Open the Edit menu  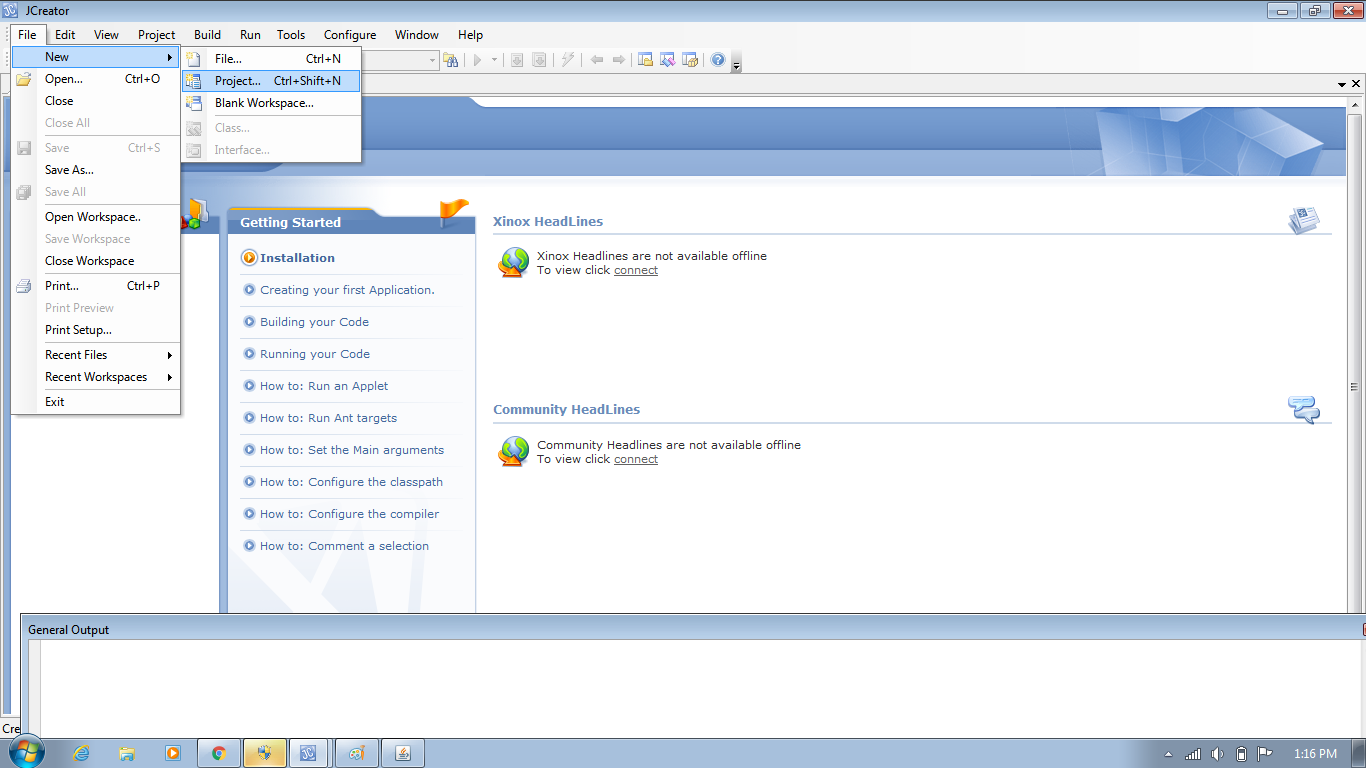point(65,34)
